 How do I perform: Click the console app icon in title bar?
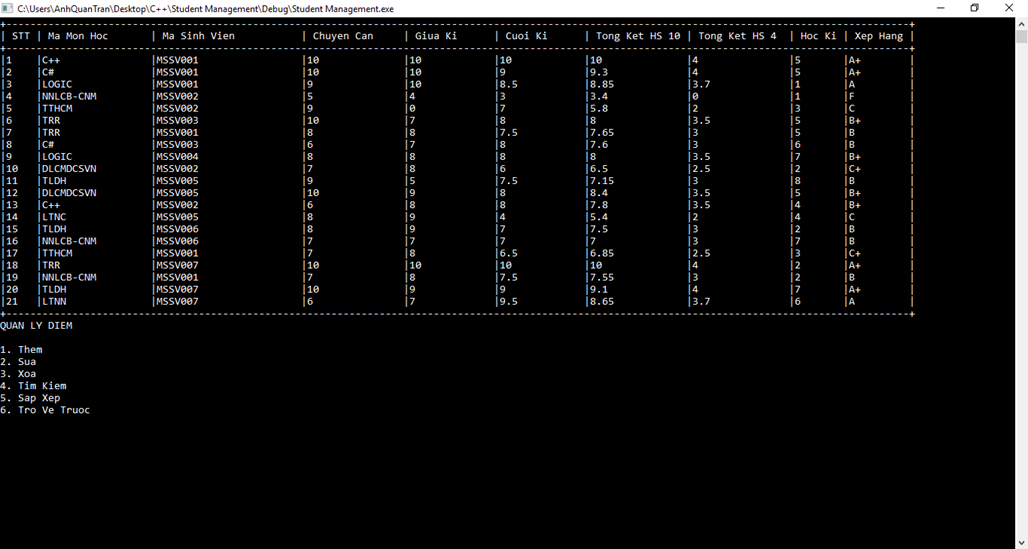tap(8, 8)
